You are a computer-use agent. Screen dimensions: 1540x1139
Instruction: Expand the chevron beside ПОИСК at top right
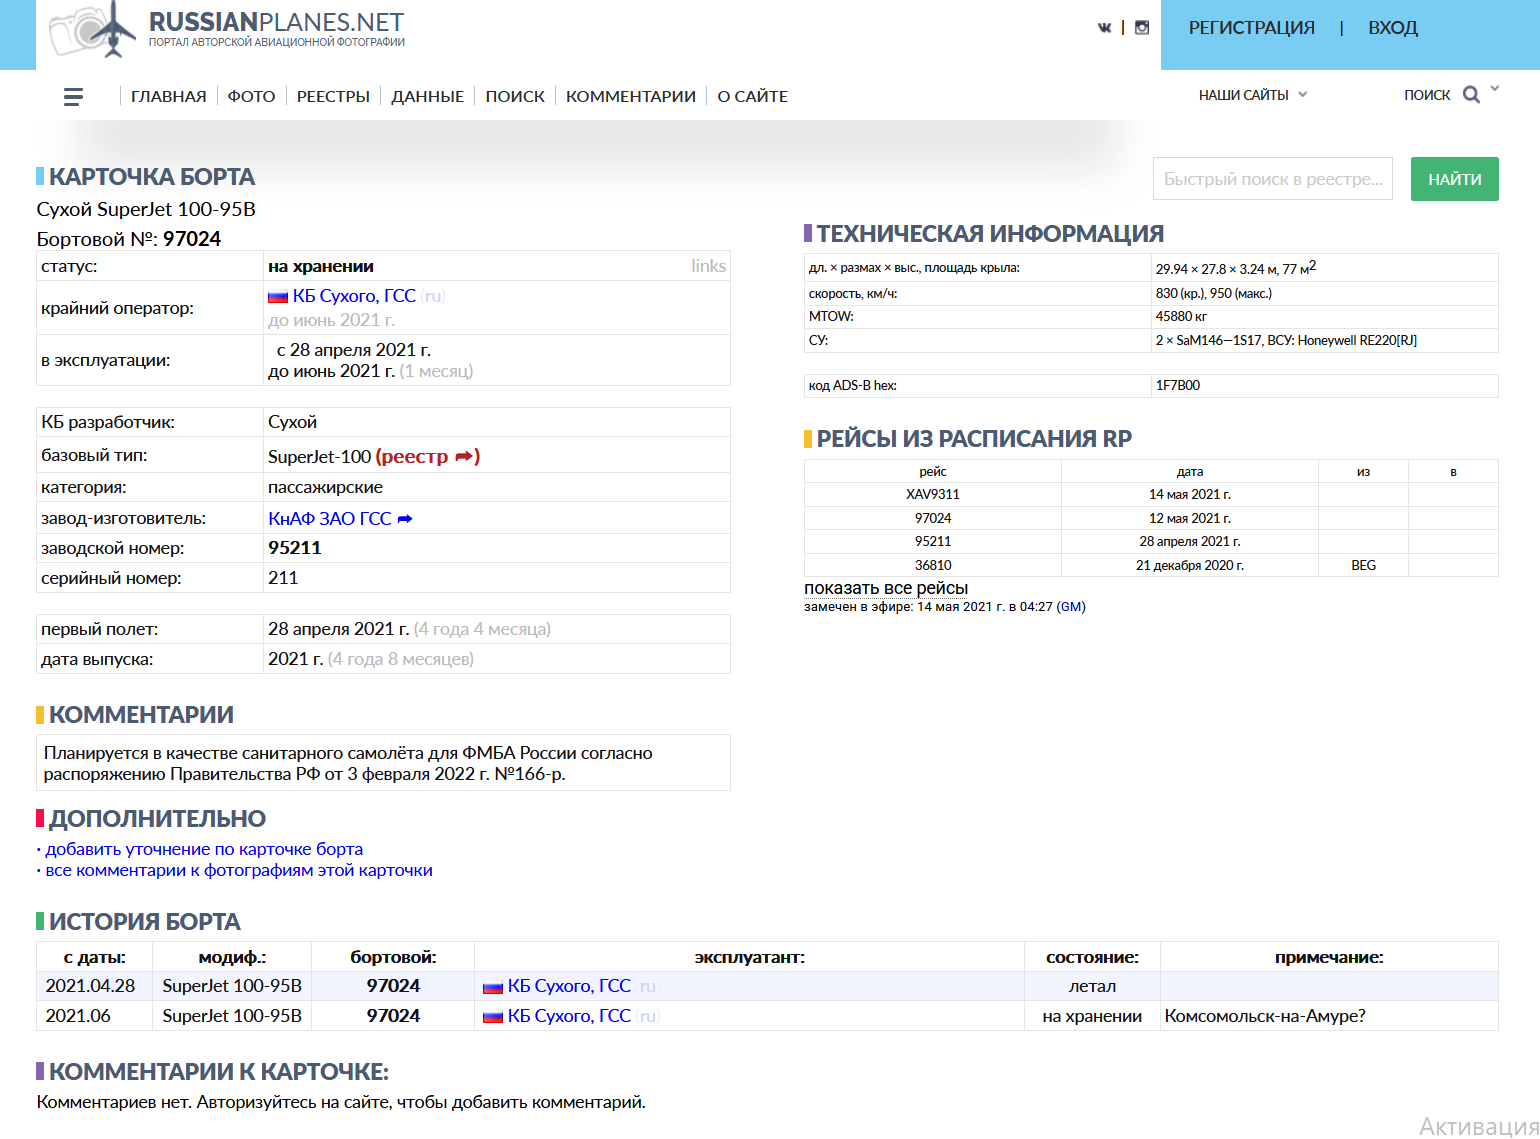1495,89
